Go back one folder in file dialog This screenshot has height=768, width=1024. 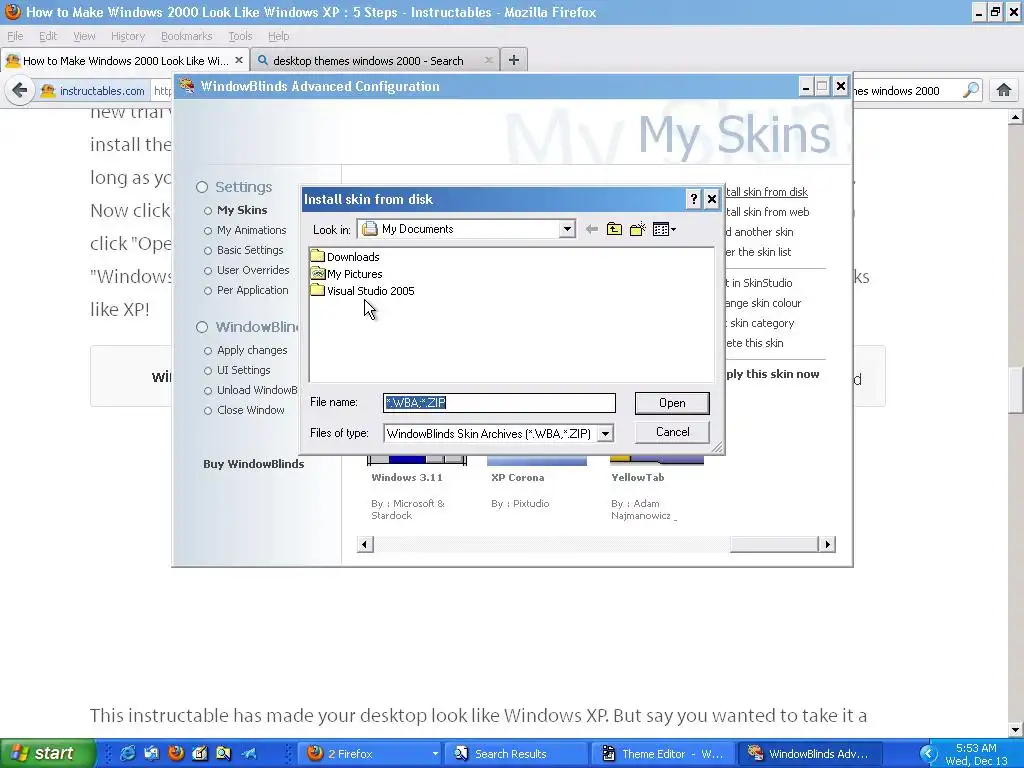(x=591, y=229)
